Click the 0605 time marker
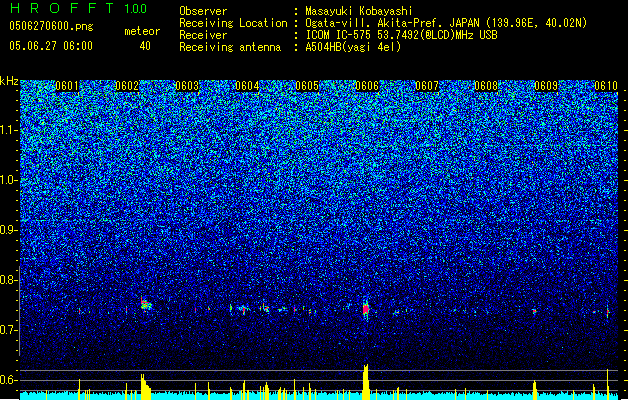The height and width of the screenshot is (400, 629). [x=307, y=86]
